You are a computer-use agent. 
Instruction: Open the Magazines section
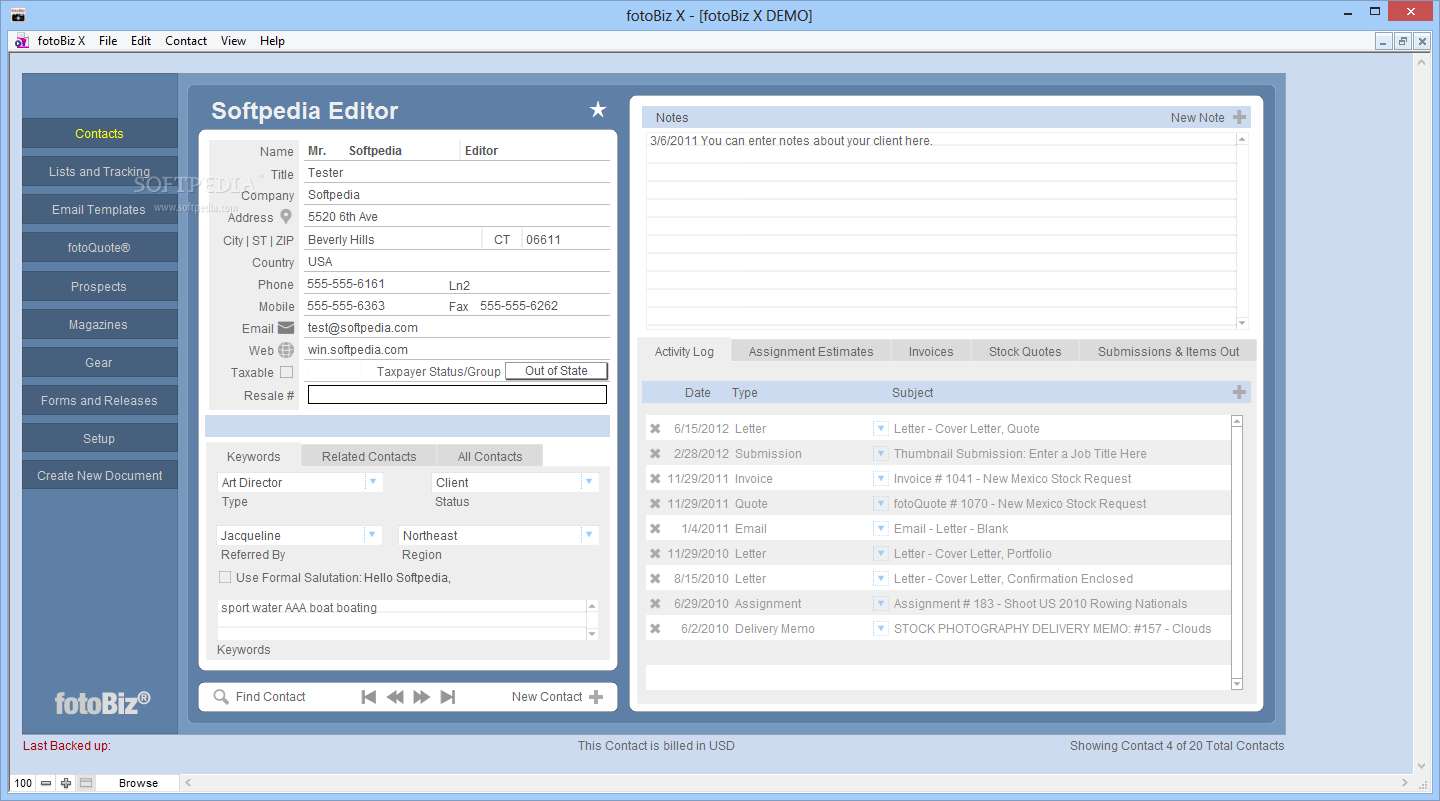click(x=99, y=324)
